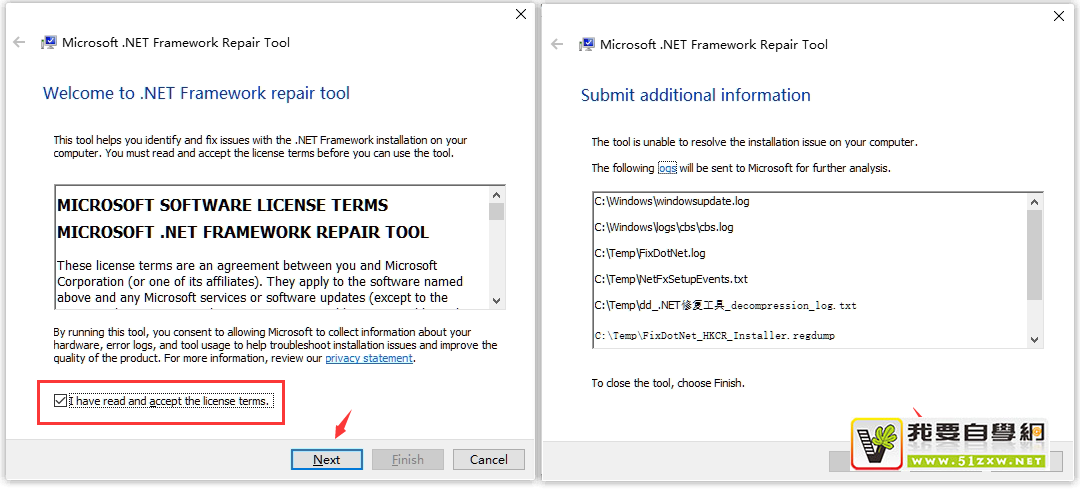The width and height of the screenshot is (1080, 491).
Task: Close the Submit additional information dialog
Action: (x=1059, y=16)
